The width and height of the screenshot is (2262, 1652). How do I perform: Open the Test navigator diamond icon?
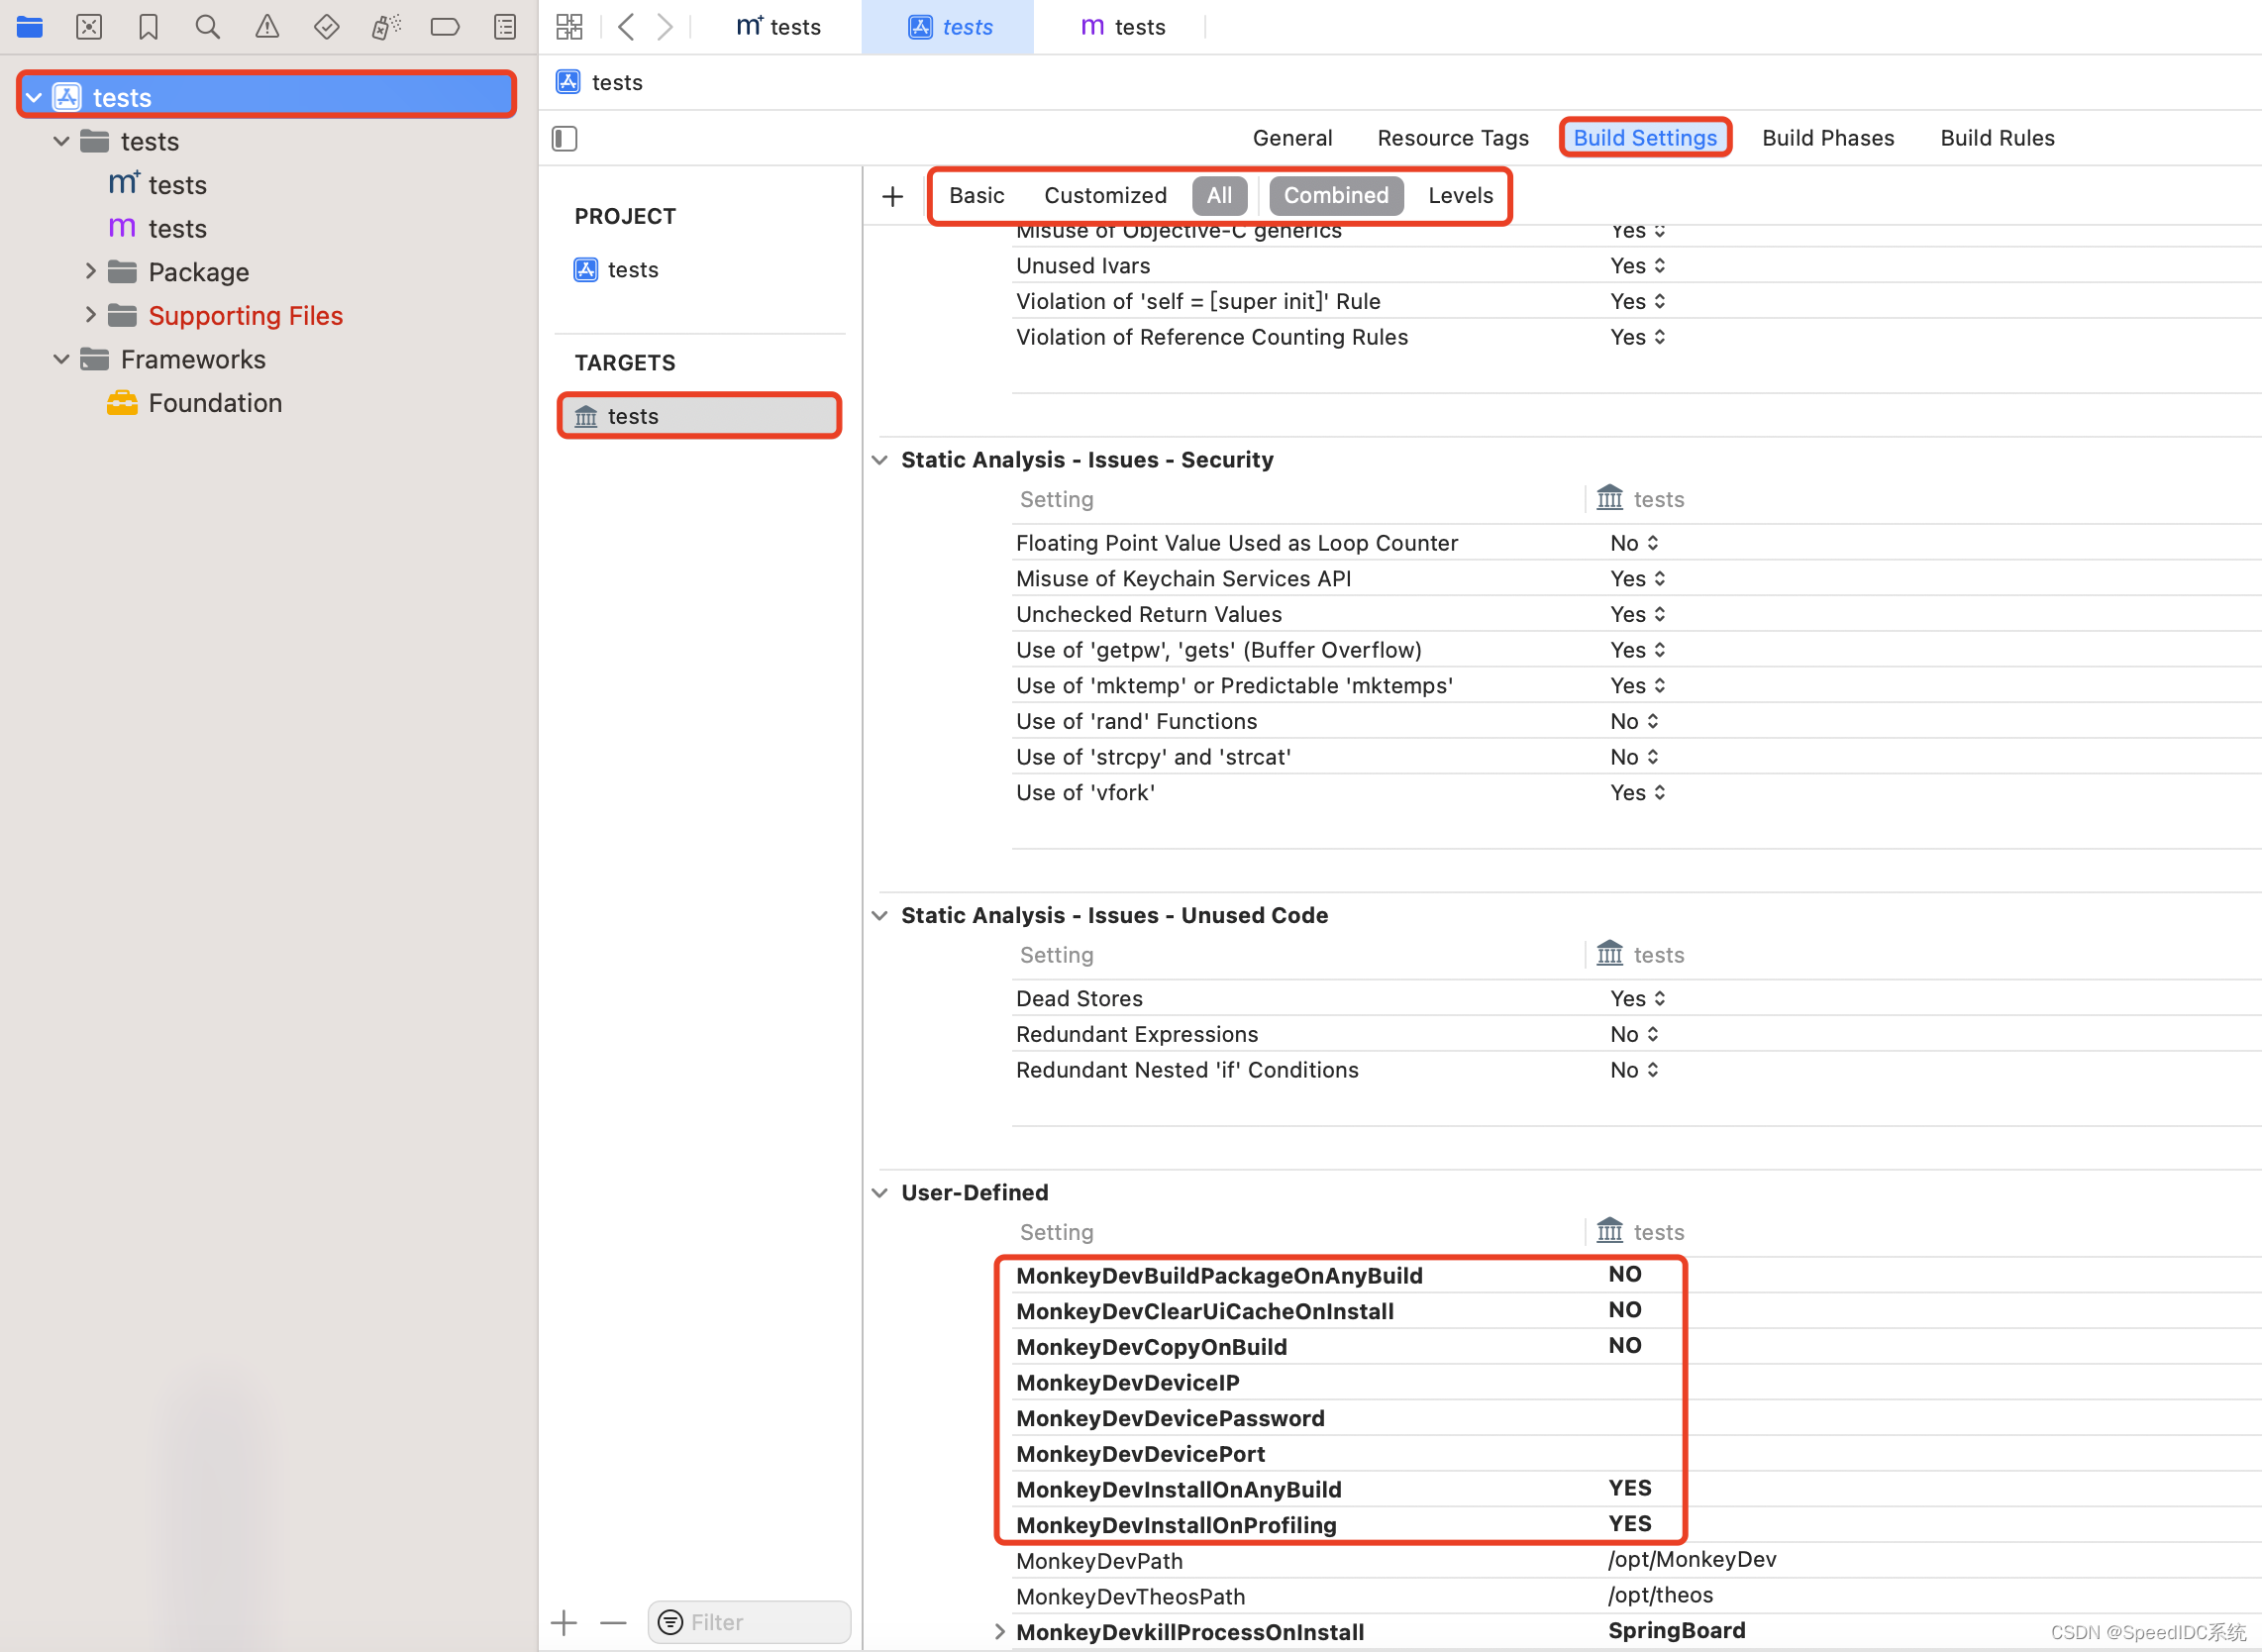[x=326, y=27]
